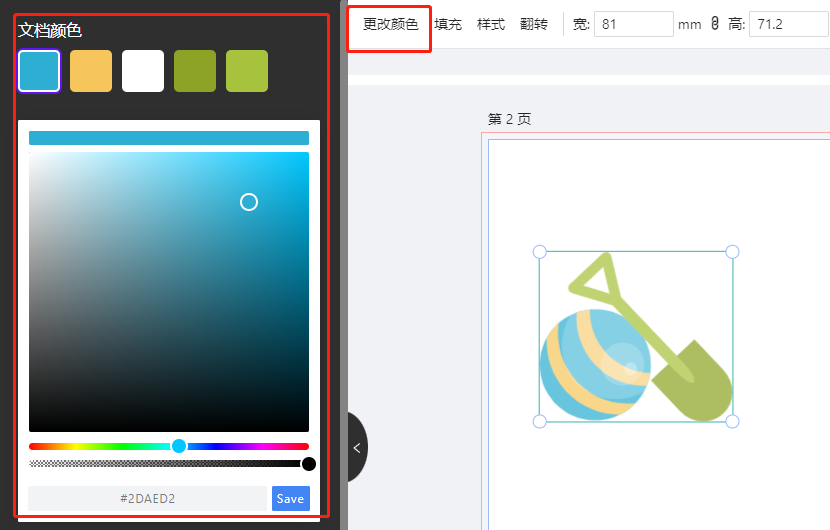Open the 样式 menu in toolbar
The image size is (830, 530).
pos(491,24)
